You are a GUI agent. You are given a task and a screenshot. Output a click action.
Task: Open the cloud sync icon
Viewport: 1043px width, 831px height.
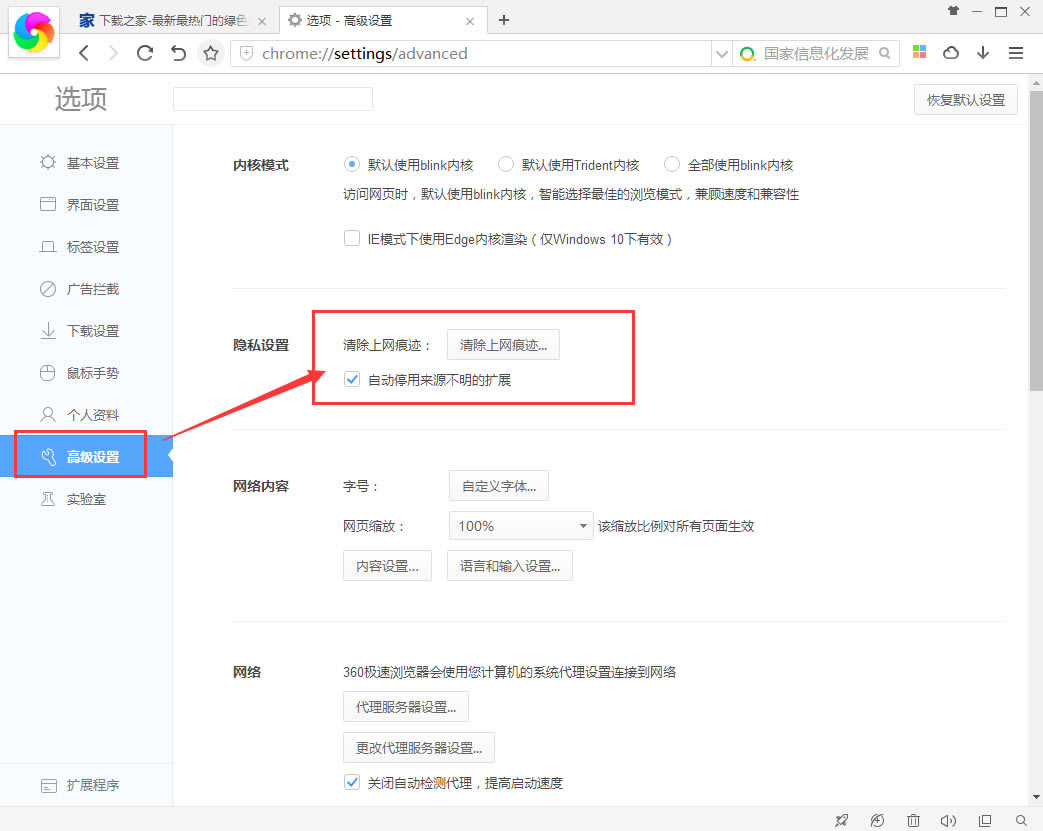pyautogui.click(x=951, y=53)
